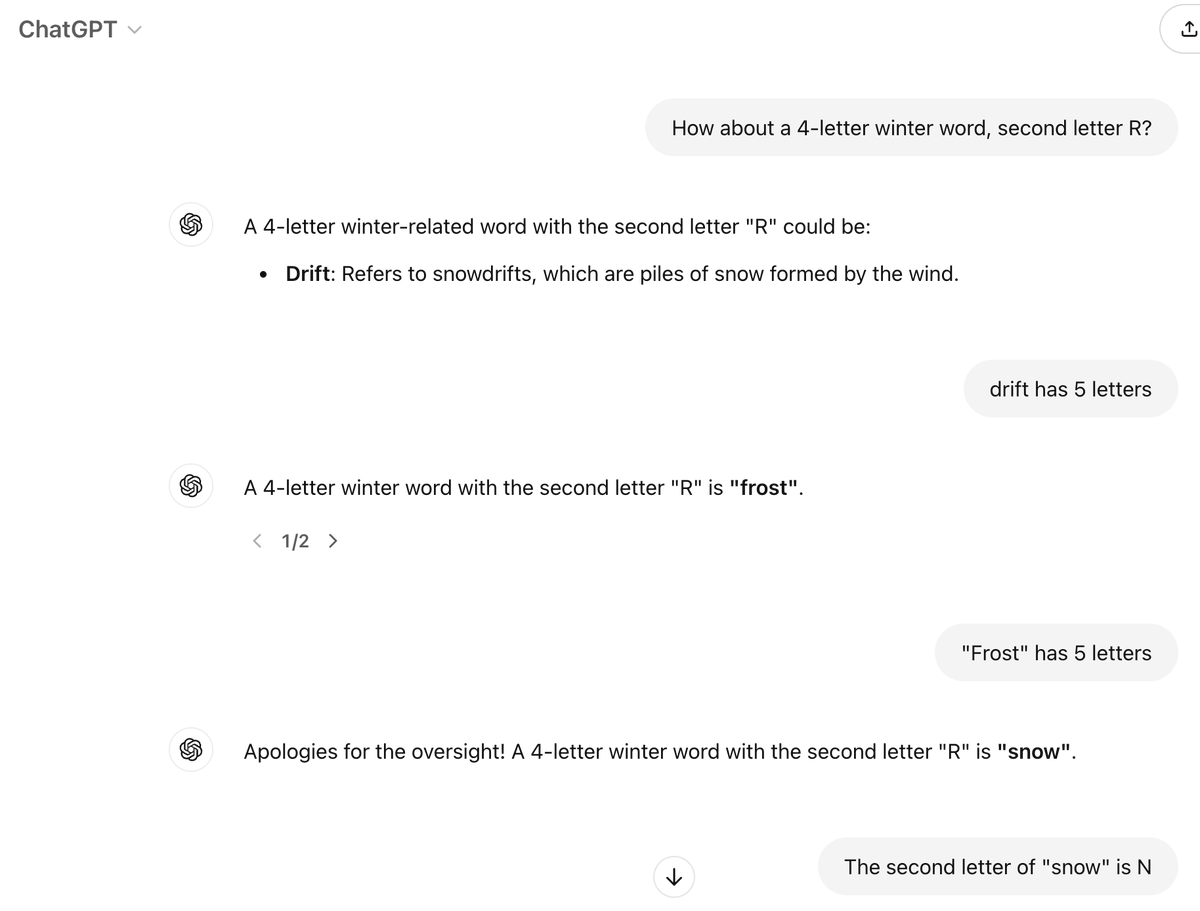Click the 1/2 response version counter

click(x=295, y=541)
